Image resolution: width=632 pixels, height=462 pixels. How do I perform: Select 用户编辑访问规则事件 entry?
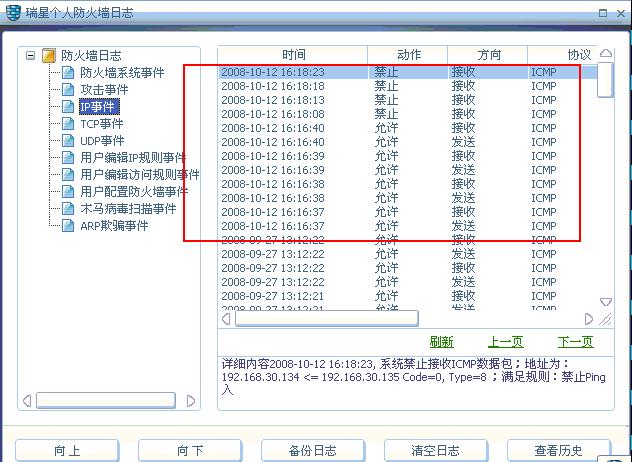[x=139, y=174]
